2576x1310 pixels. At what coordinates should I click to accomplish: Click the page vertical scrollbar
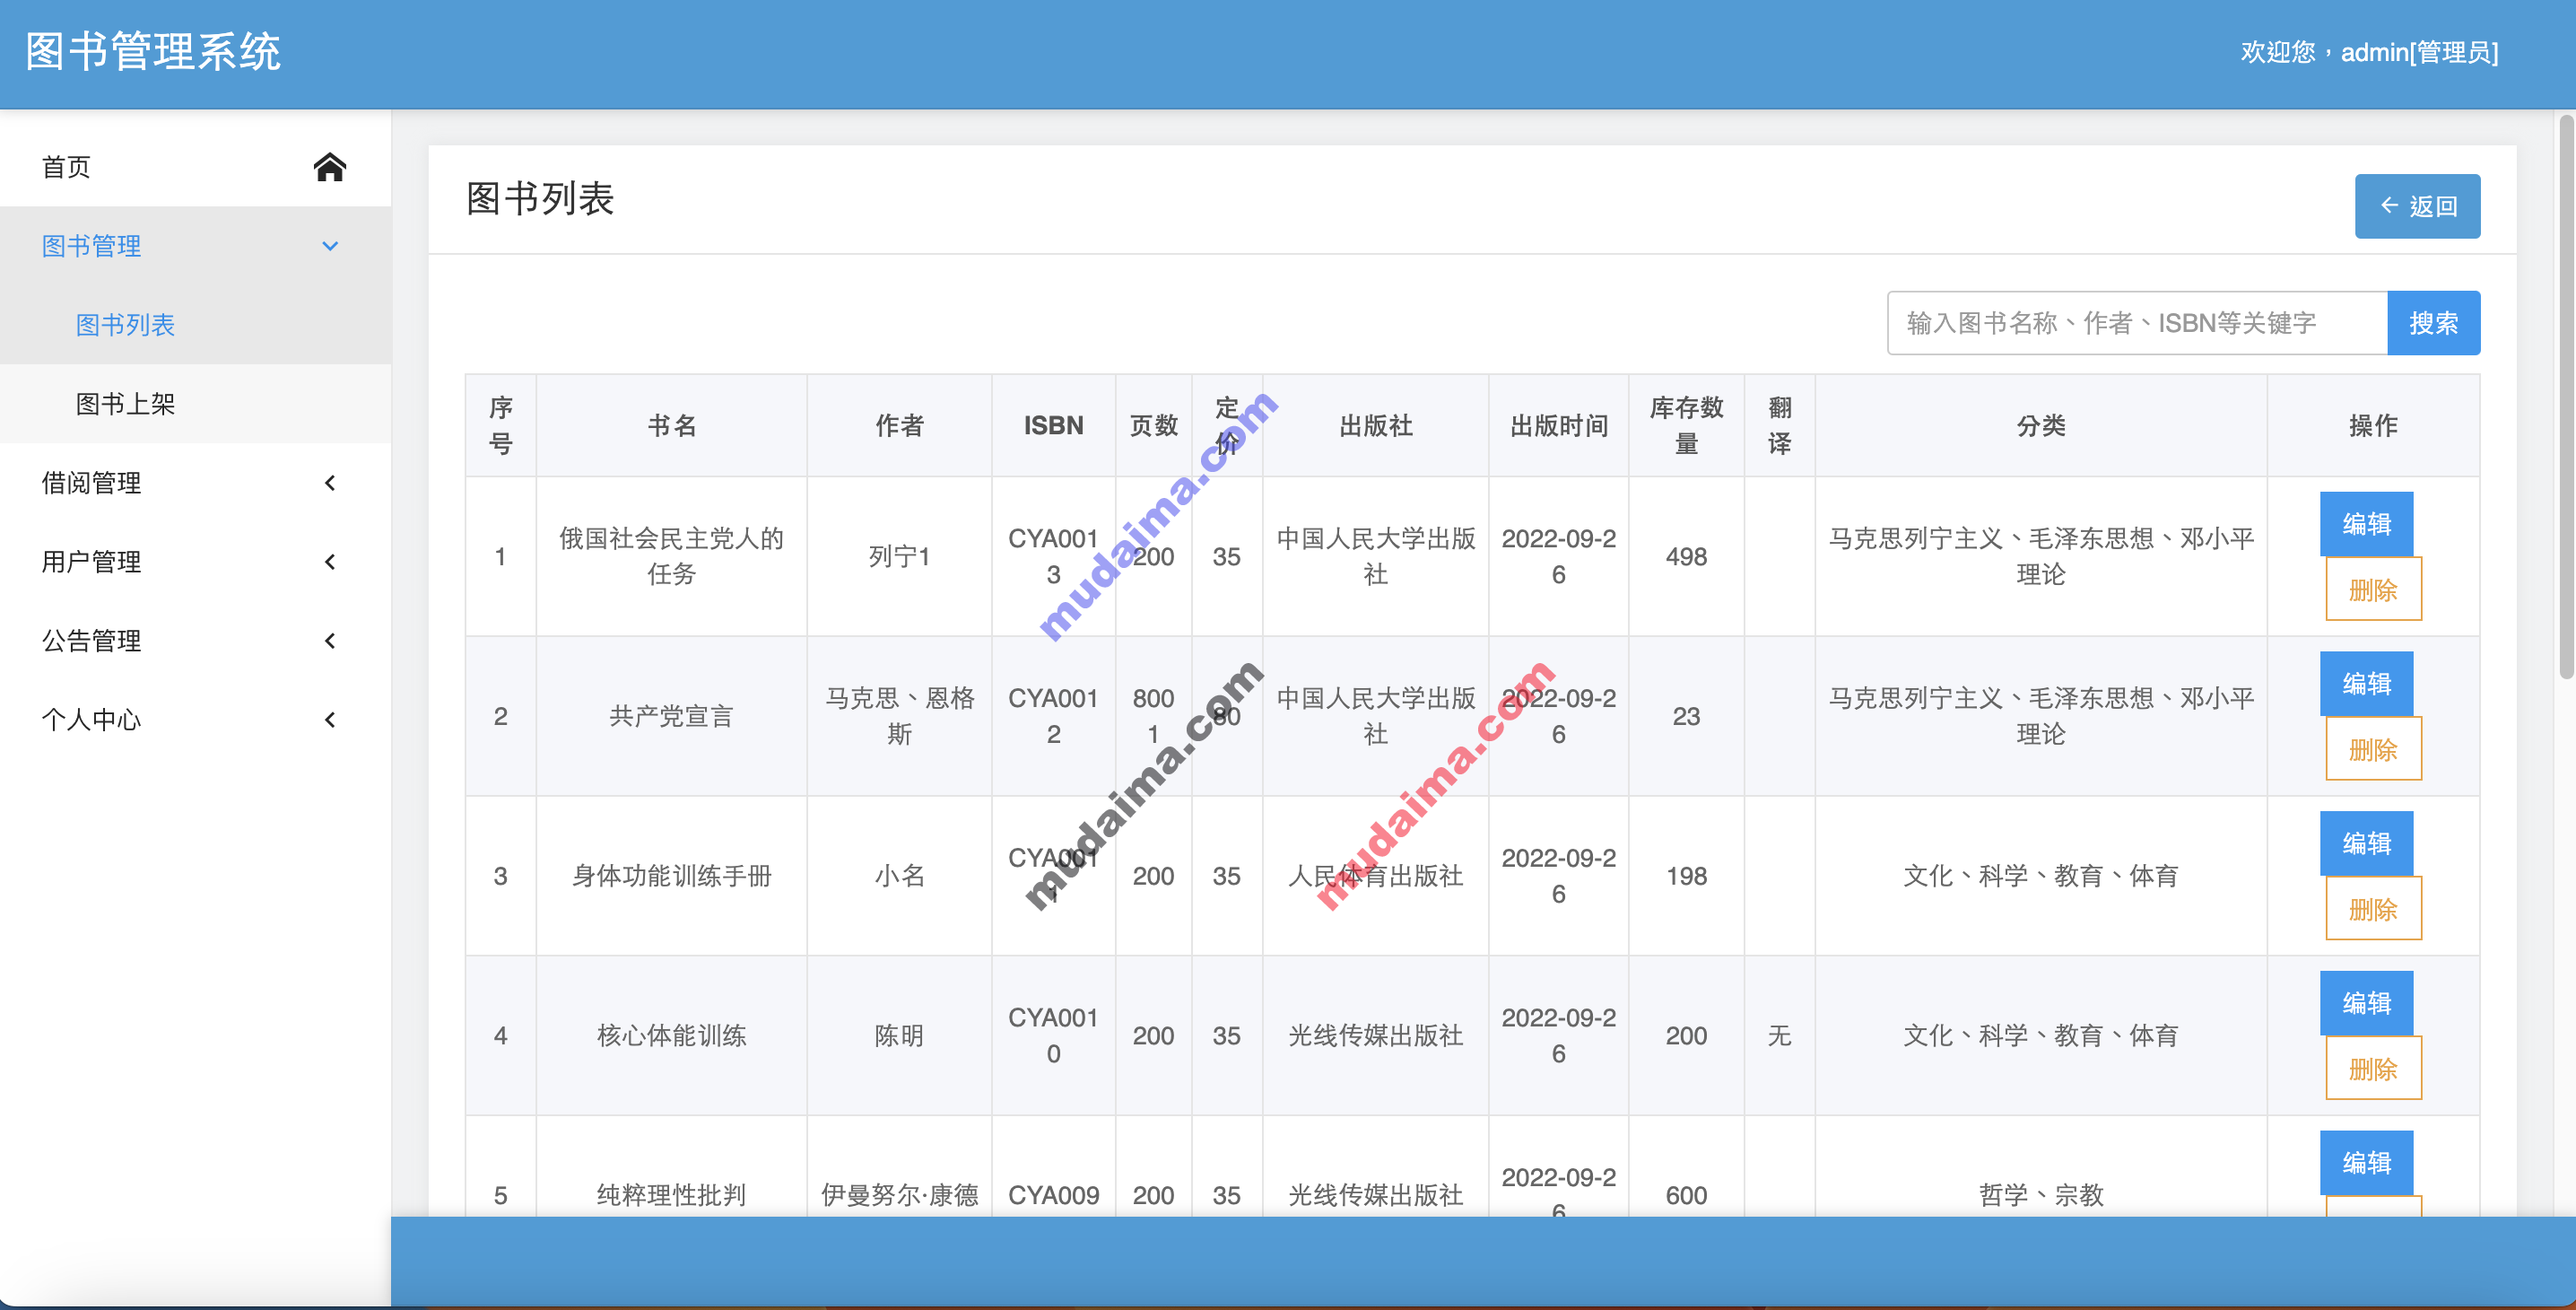tap(2566, 396)
